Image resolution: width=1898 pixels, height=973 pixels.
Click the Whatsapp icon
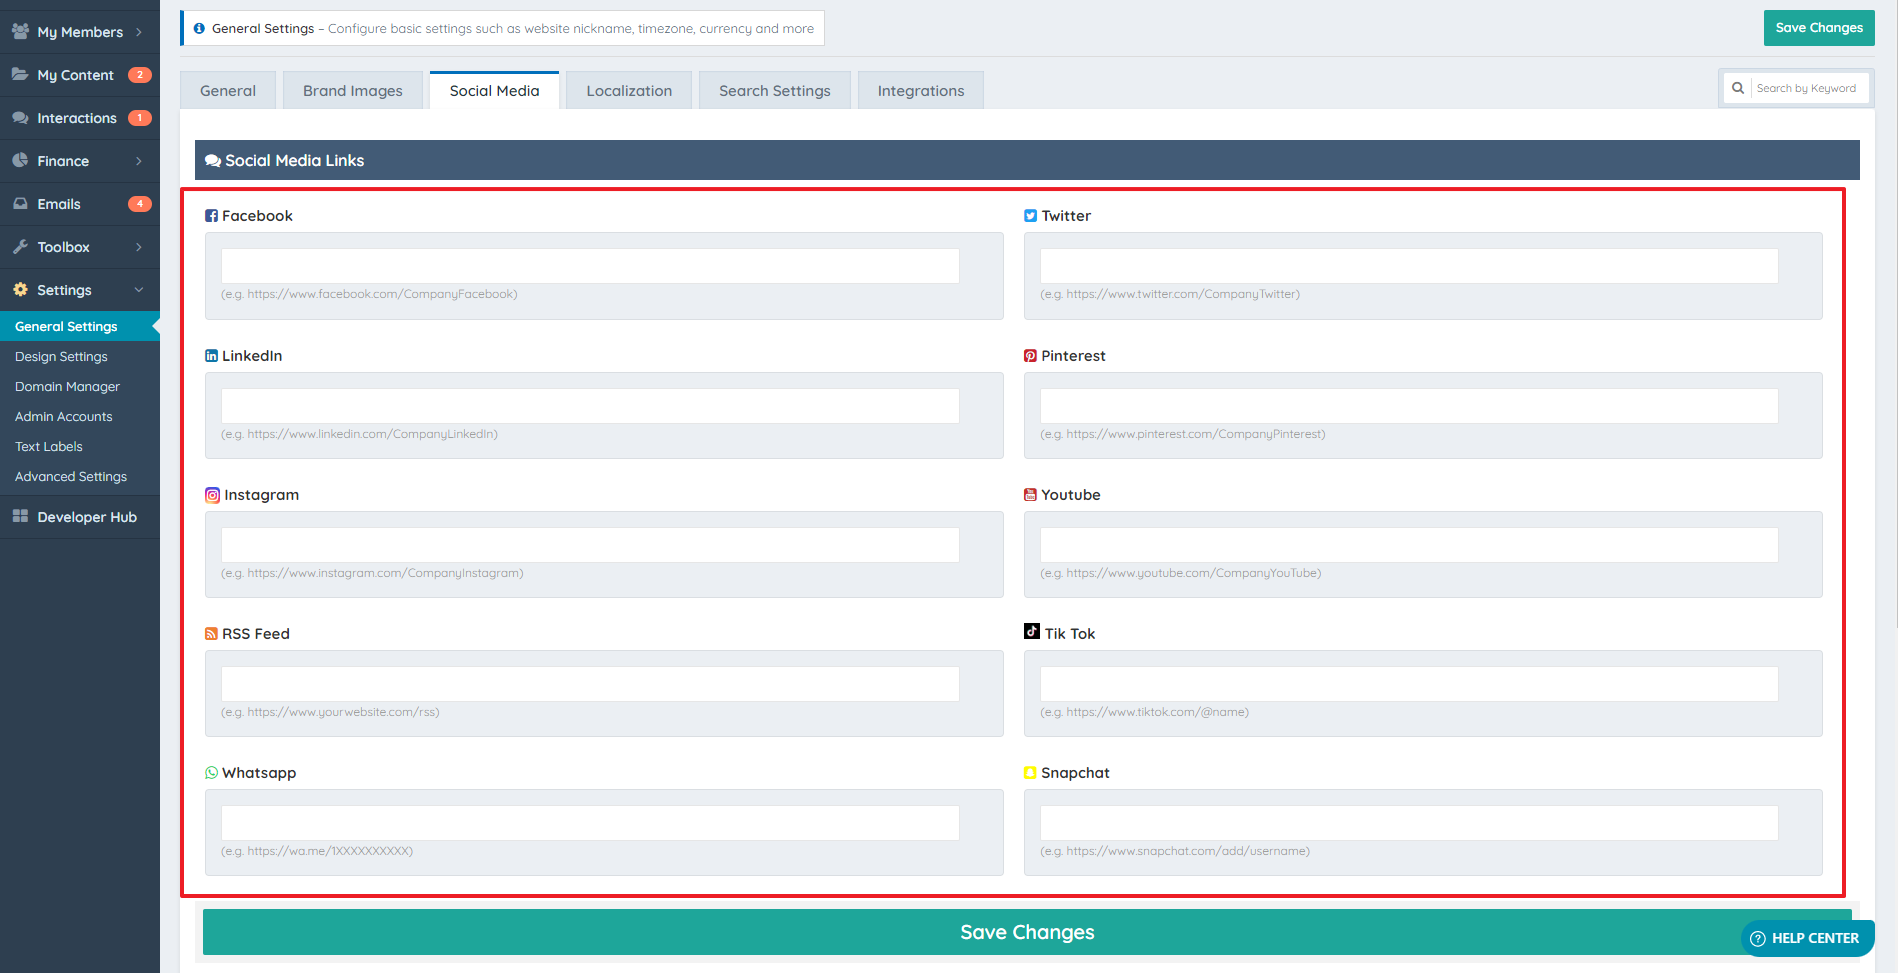pyautogui.click(x=211, y=772)
